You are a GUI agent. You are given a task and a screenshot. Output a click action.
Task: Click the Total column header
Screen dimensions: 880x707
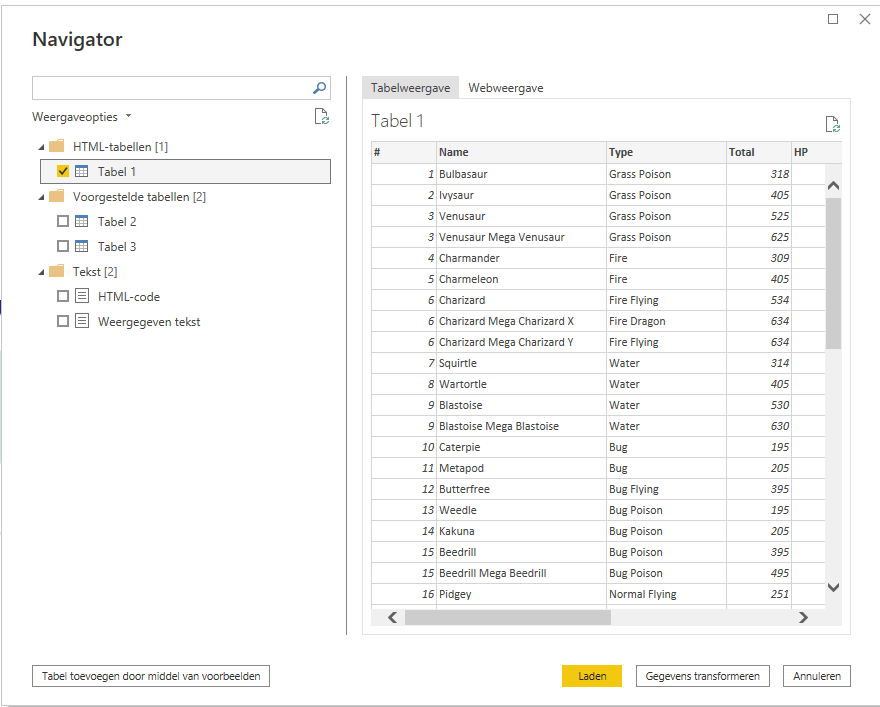pos(759,152)
